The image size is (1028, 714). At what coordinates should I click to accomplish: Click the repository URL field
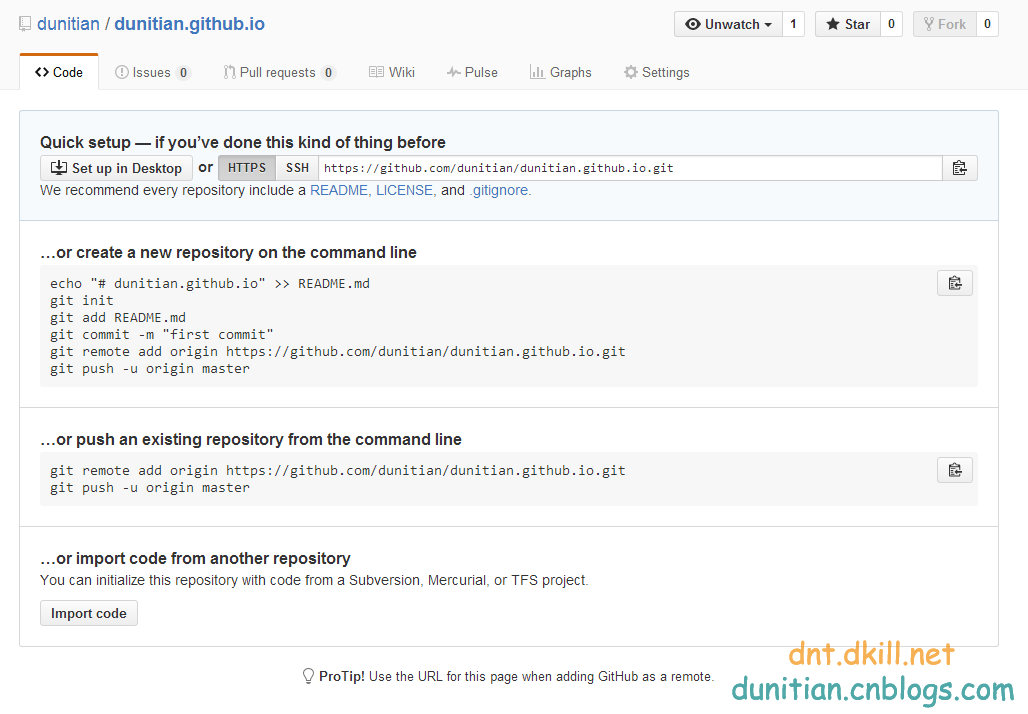(630, 169)
